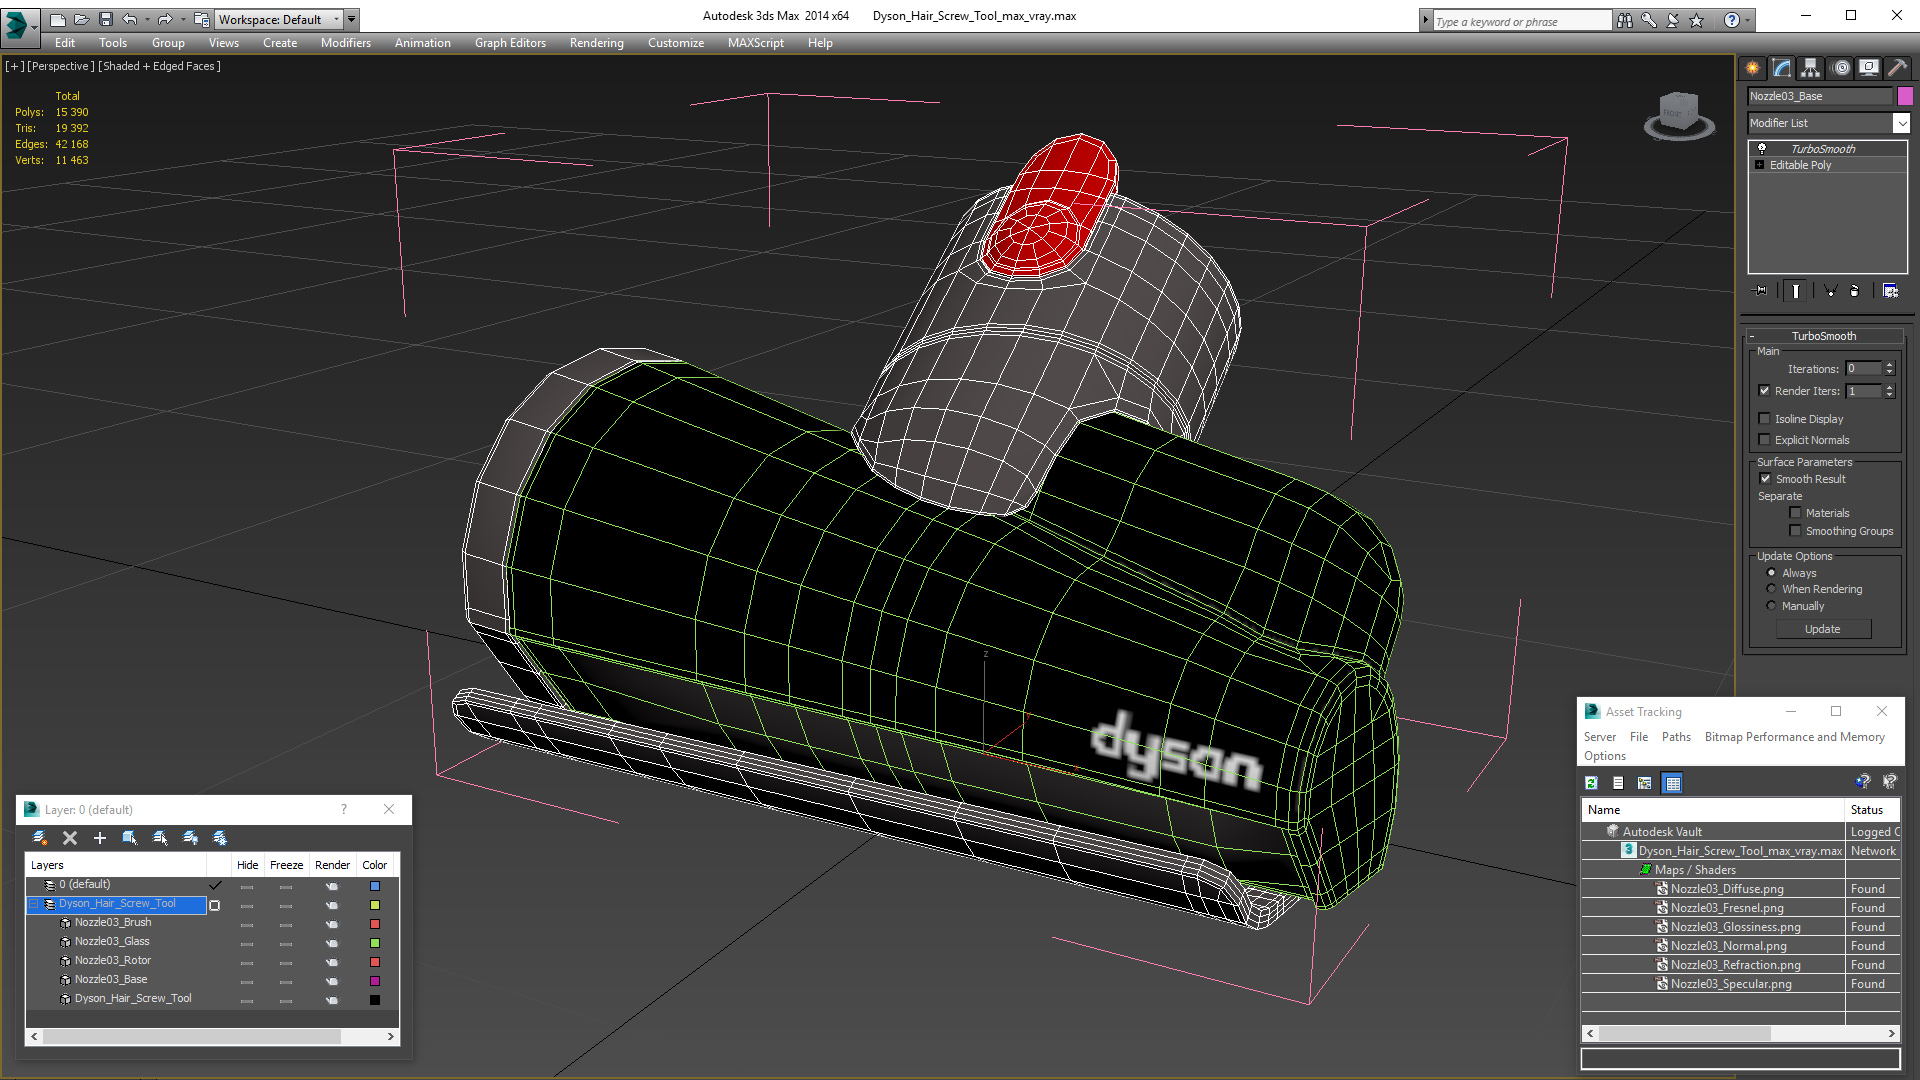This screenshot has height=1080, width=1920.
Task: Click Highlight Selected Objects' Layers icon
Action: pyautogui.click(x=160, y=838)
